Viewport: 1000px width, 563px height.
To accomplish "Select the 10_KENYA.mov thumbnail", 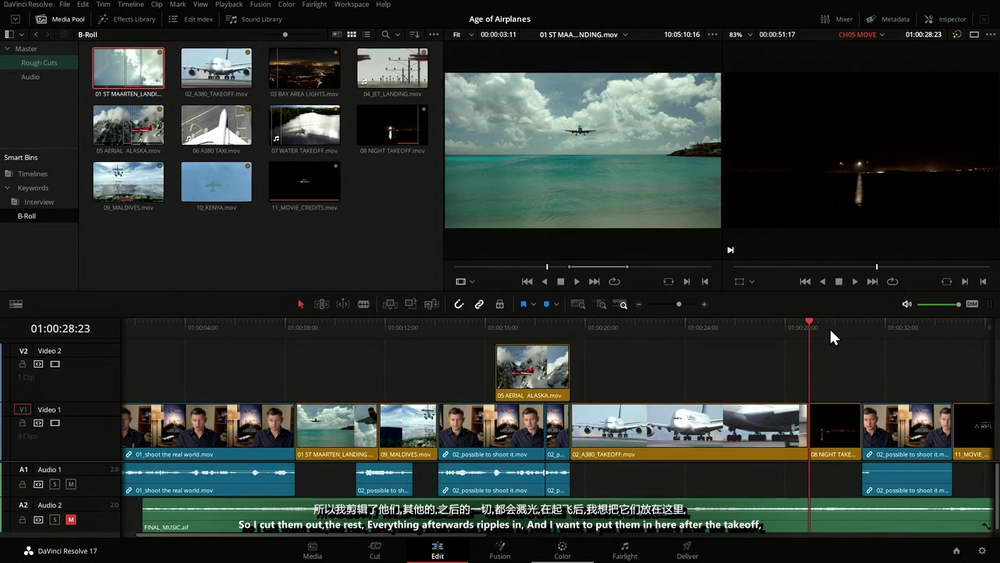I will coord(216,182).
